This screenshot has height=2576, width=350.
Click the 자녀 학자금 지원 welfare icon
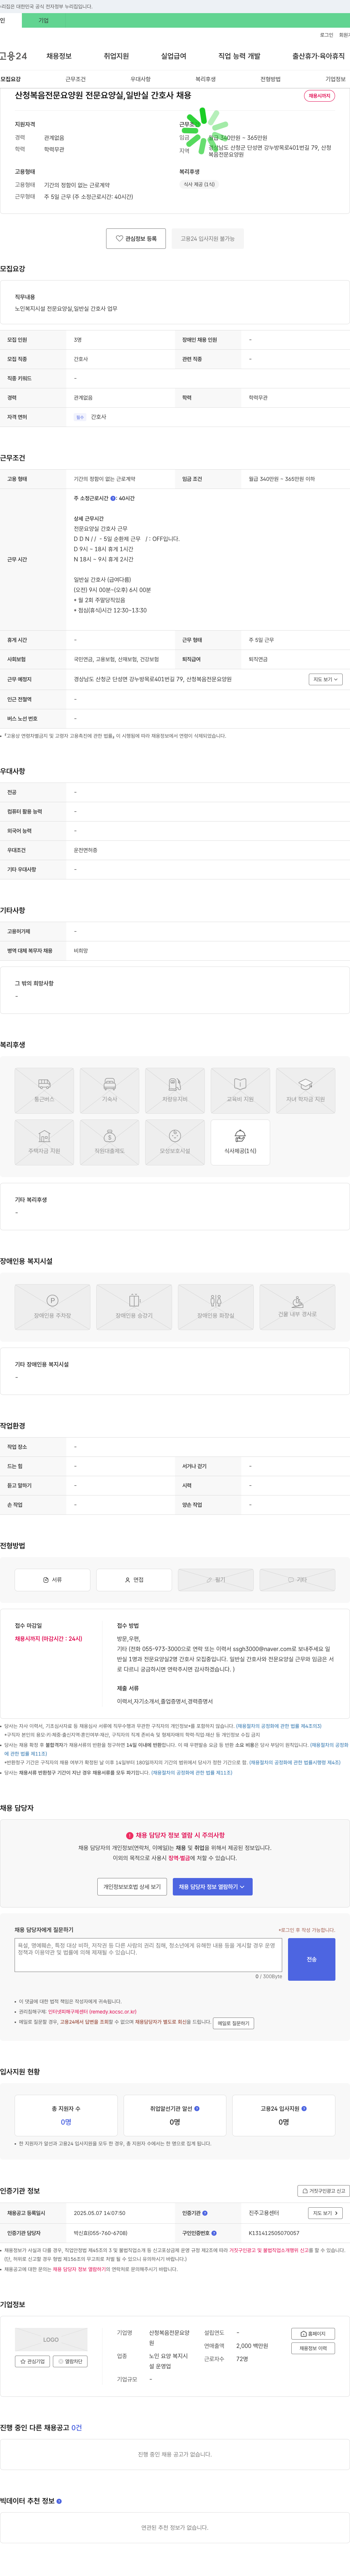305,1091
